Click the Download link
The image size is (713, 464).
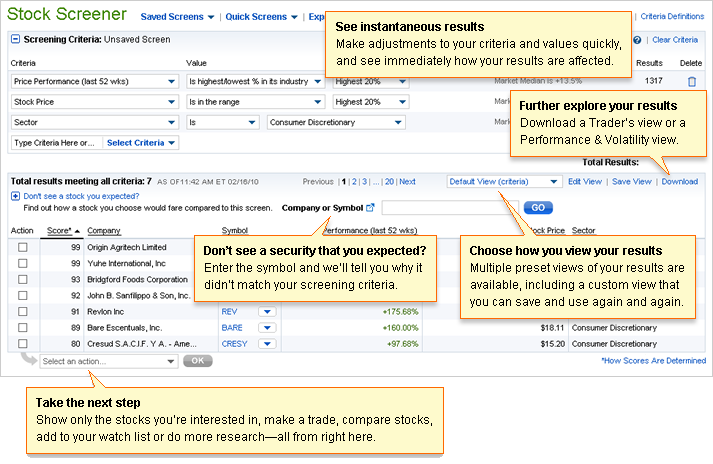click(679, 182)
